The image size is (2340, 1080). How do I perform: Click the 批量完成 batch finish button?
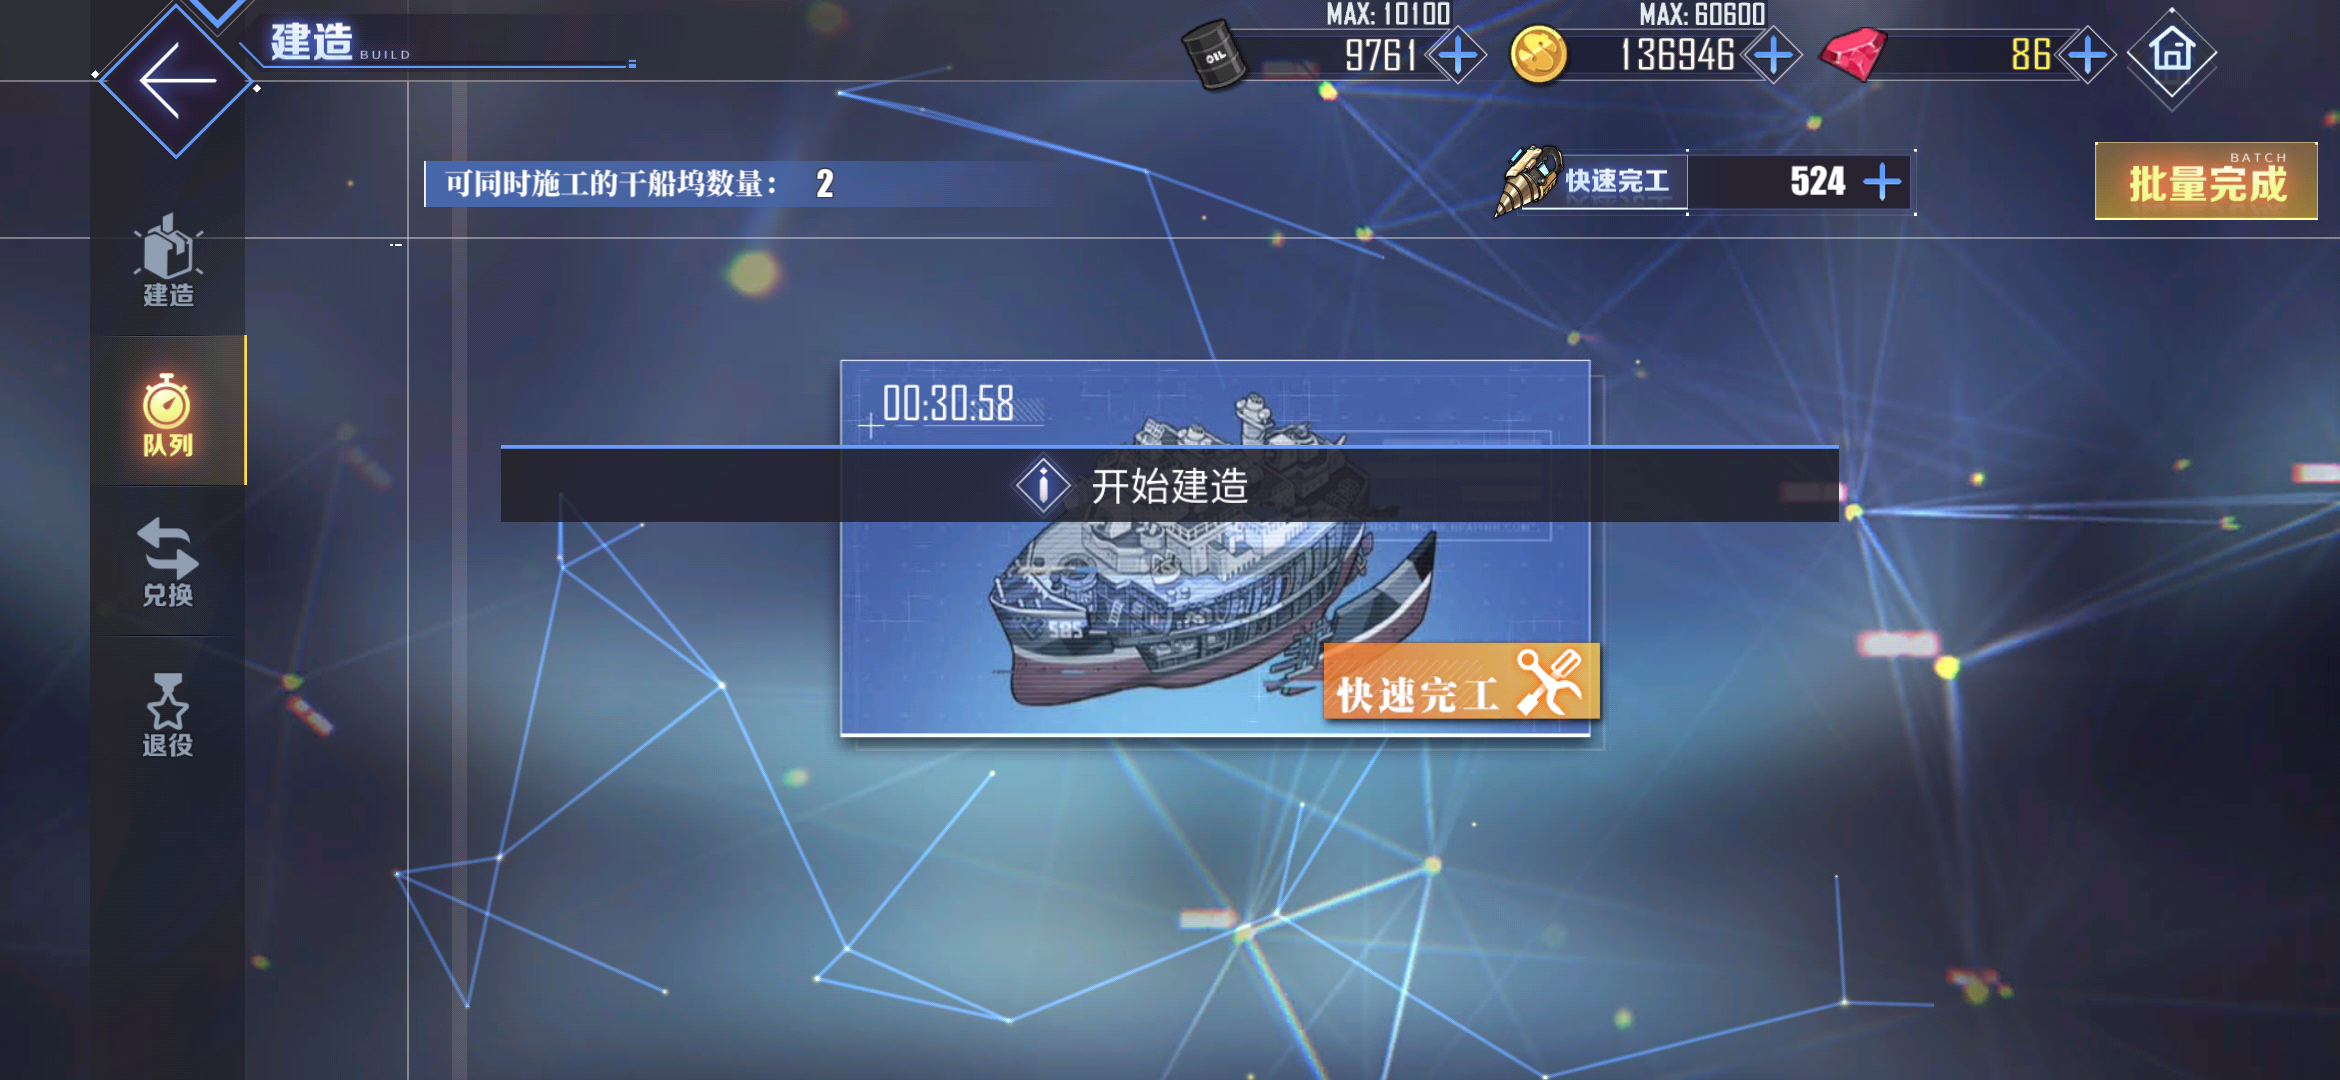(x=2206, y=181)
